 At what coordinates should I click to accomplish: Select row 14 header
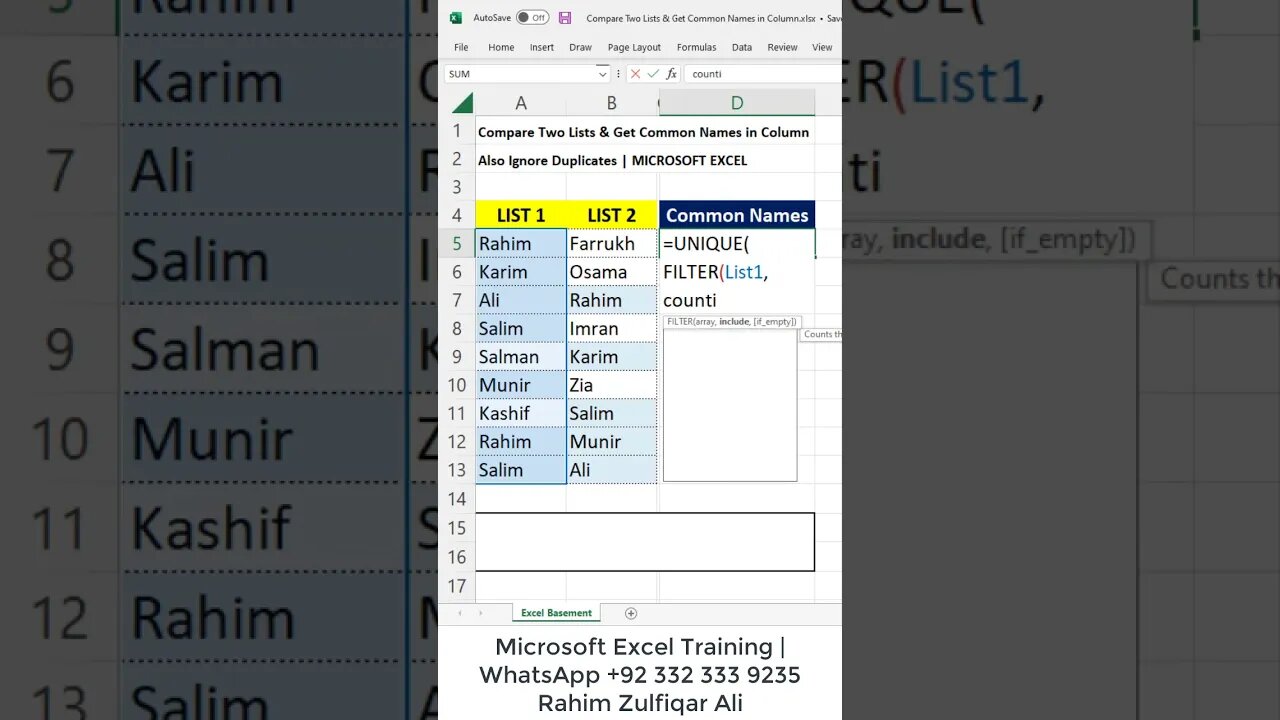457,498
